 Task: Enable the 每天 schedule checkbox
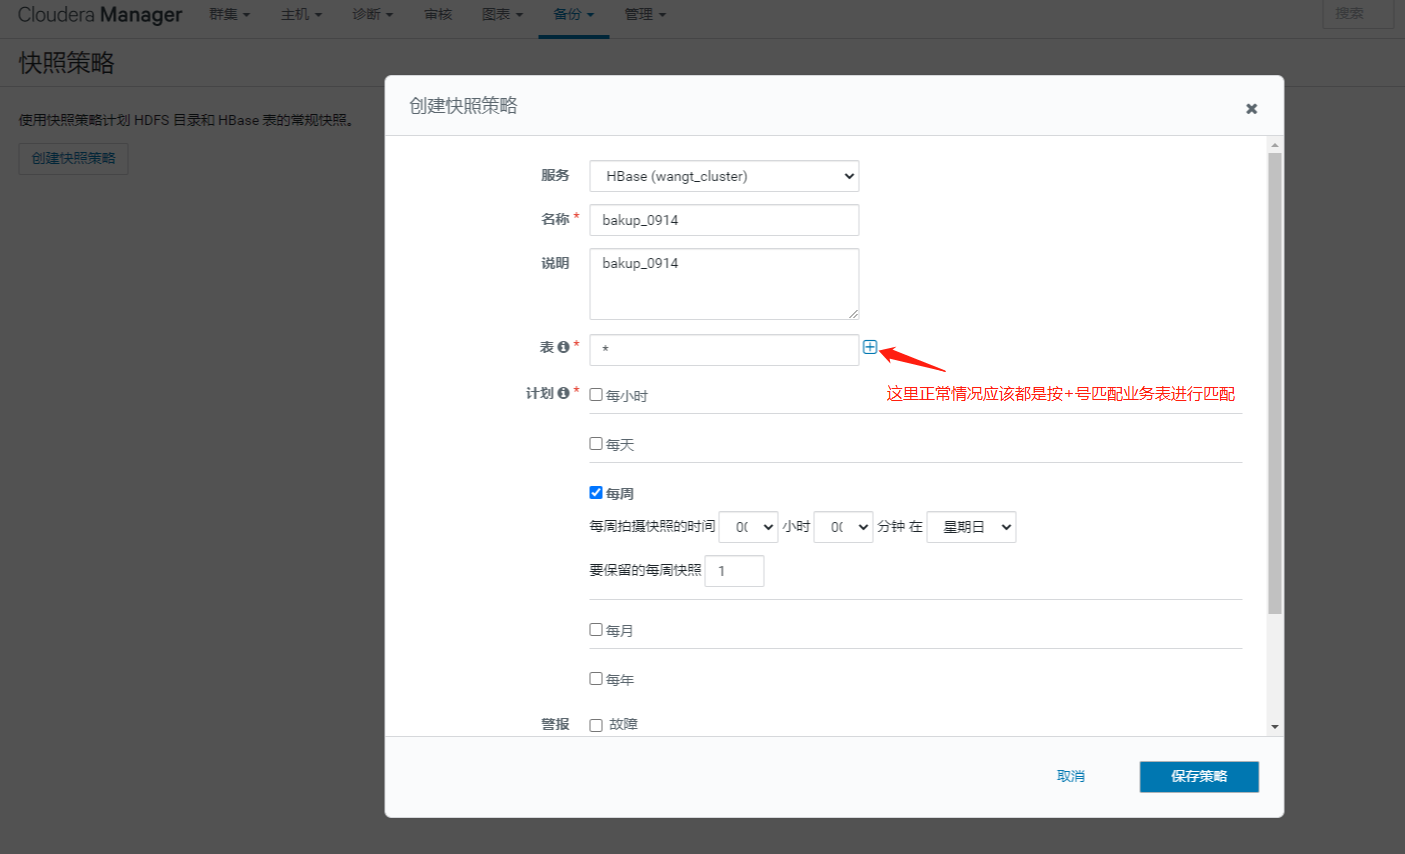pyautogui.click(x=596, y=444)
